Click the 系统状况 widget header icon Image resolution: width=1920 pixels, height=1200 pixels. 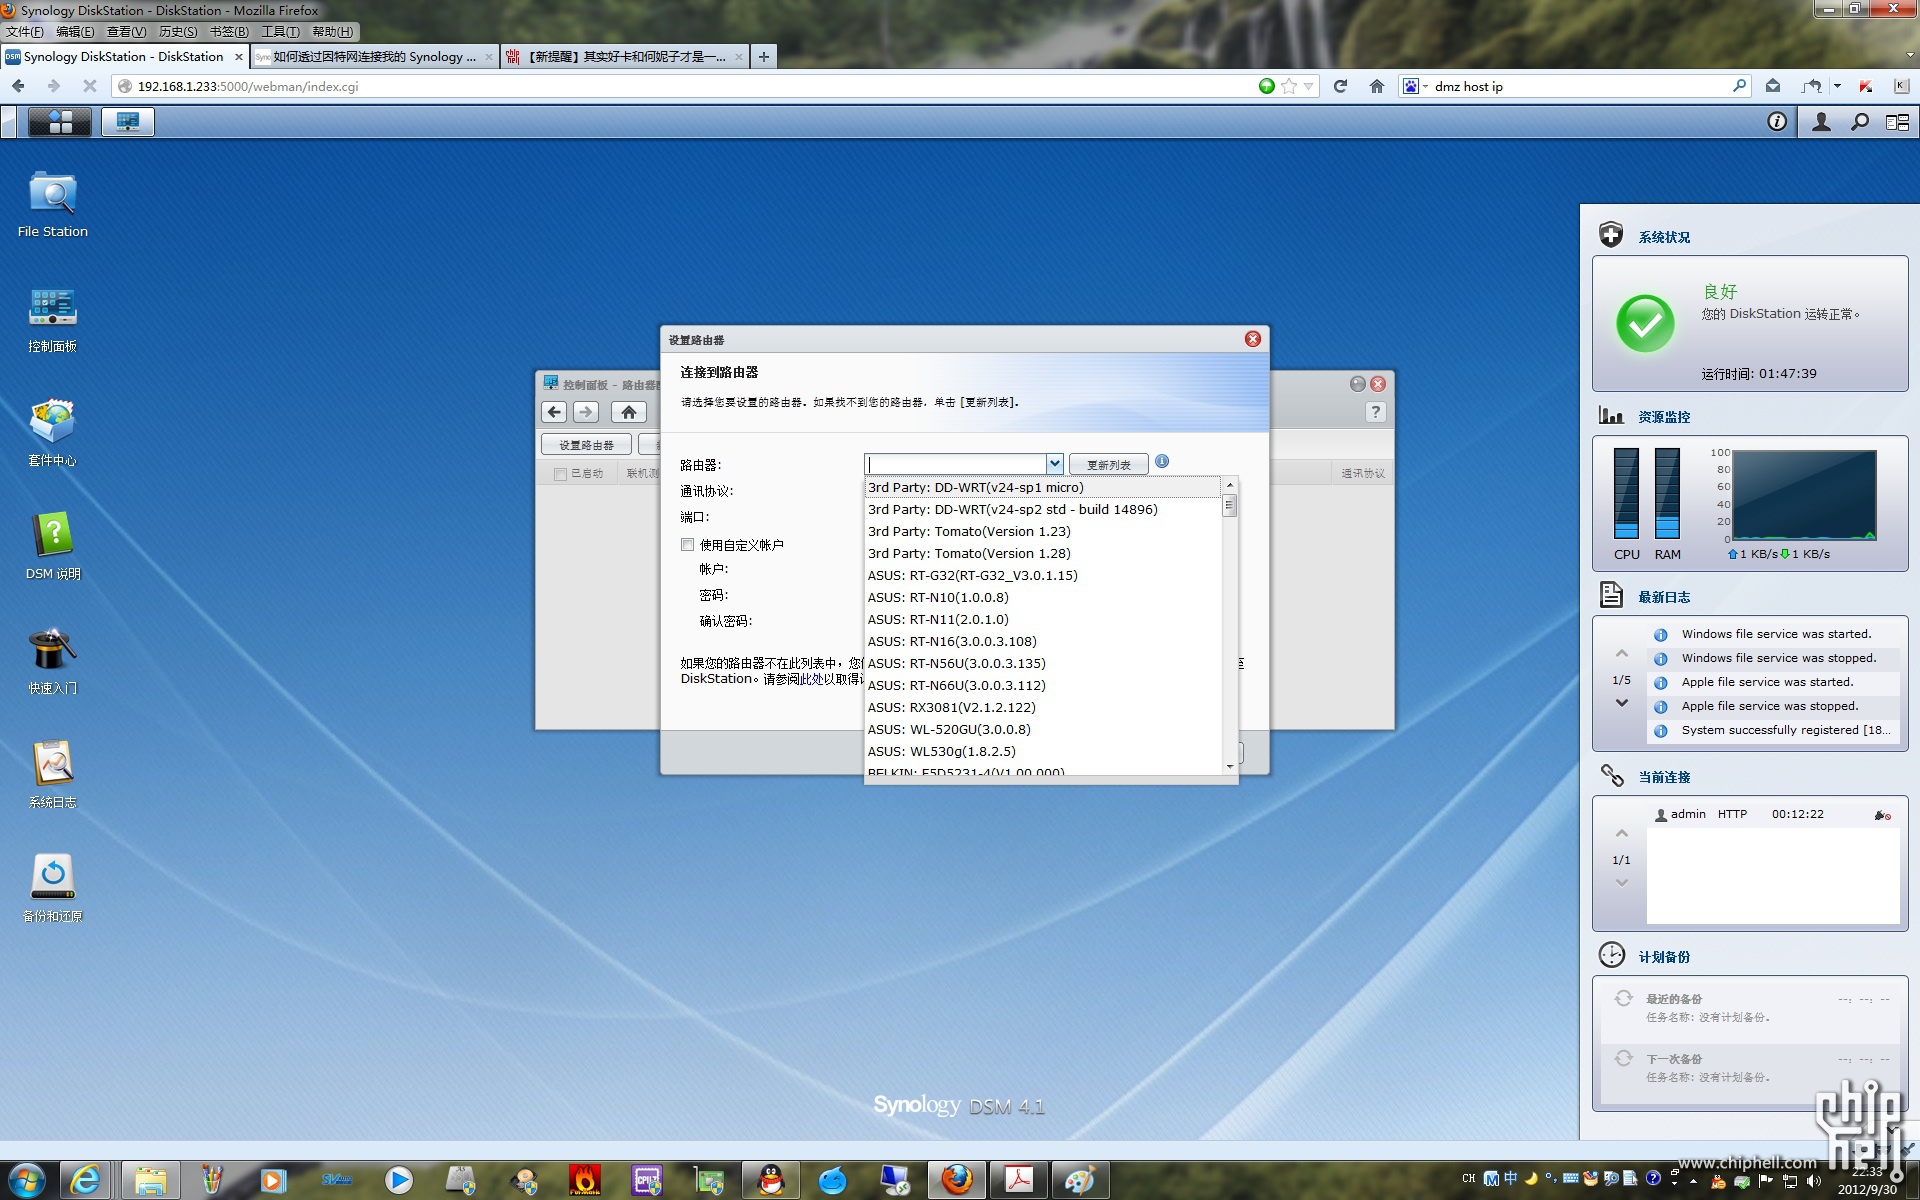point(1611,235)
